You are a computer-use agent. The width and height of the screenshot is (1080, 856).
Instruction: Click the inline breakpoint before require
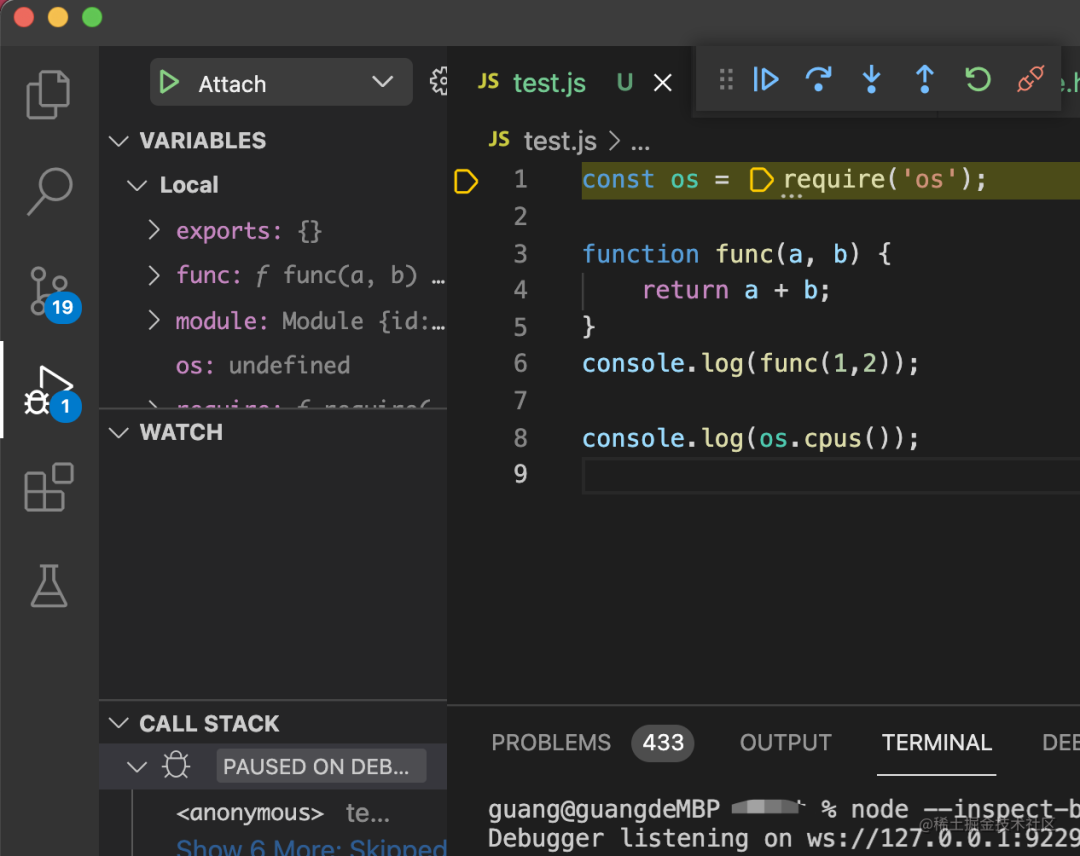pos(760,180)
